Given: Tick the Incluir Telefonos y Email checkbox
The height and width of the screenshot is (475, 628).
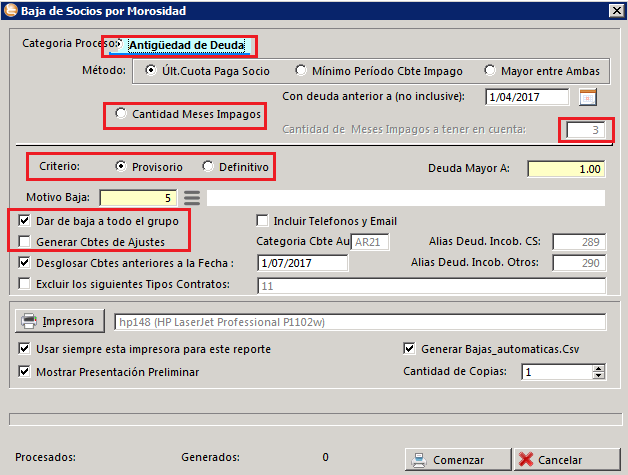Looking at the screenshot, I should pyautogui.click(x=263, y=220).
